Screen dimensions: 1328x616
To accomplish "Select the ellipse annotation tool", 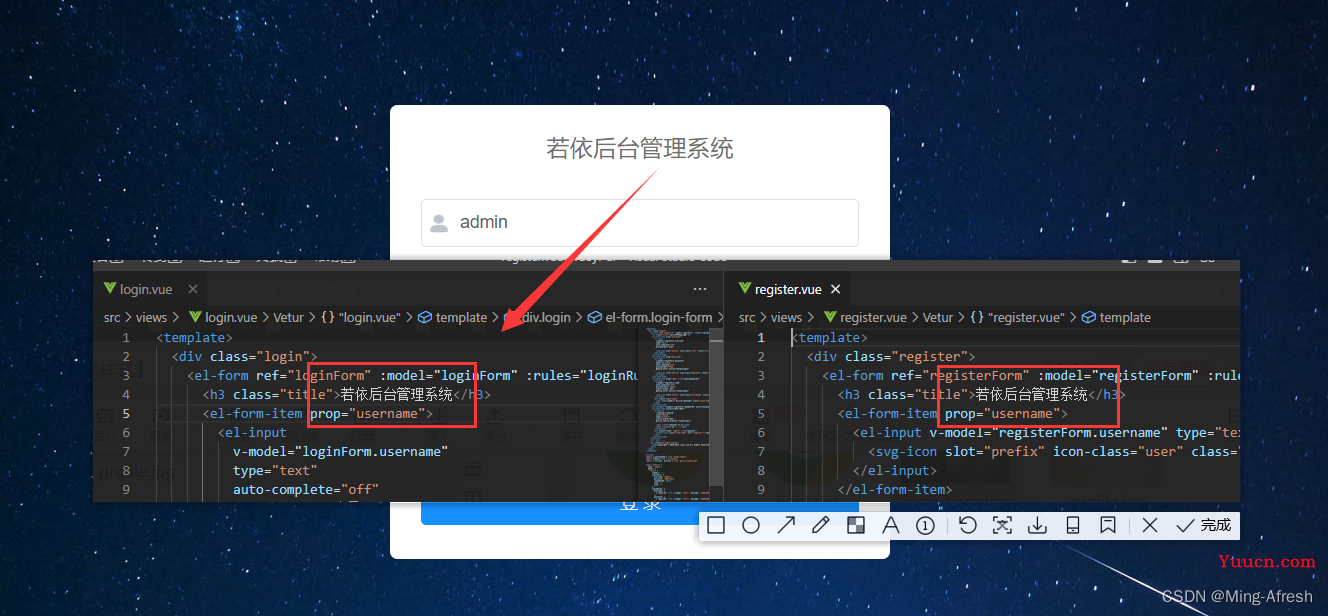I will [751, 525].
